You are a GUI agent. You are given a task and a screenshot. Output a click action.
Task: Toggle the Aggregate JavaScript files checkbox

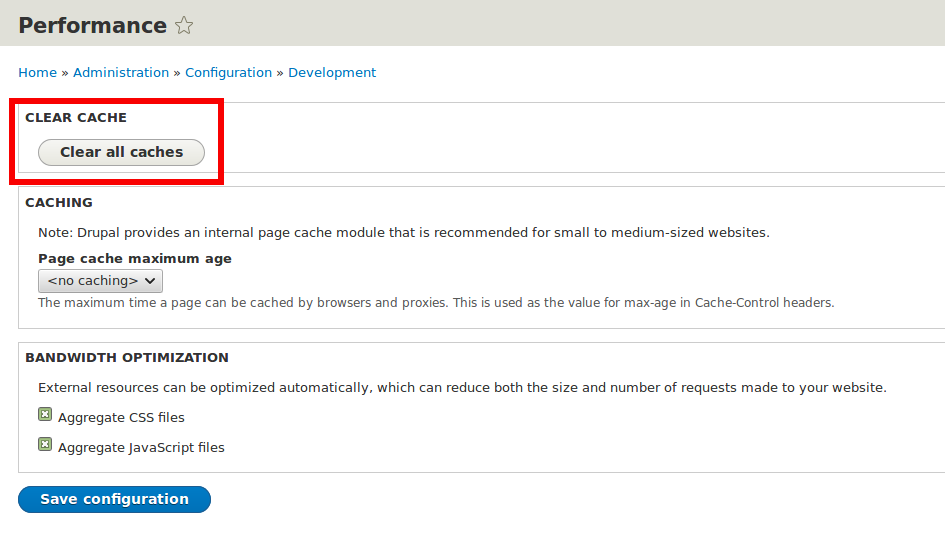[45, 444]
